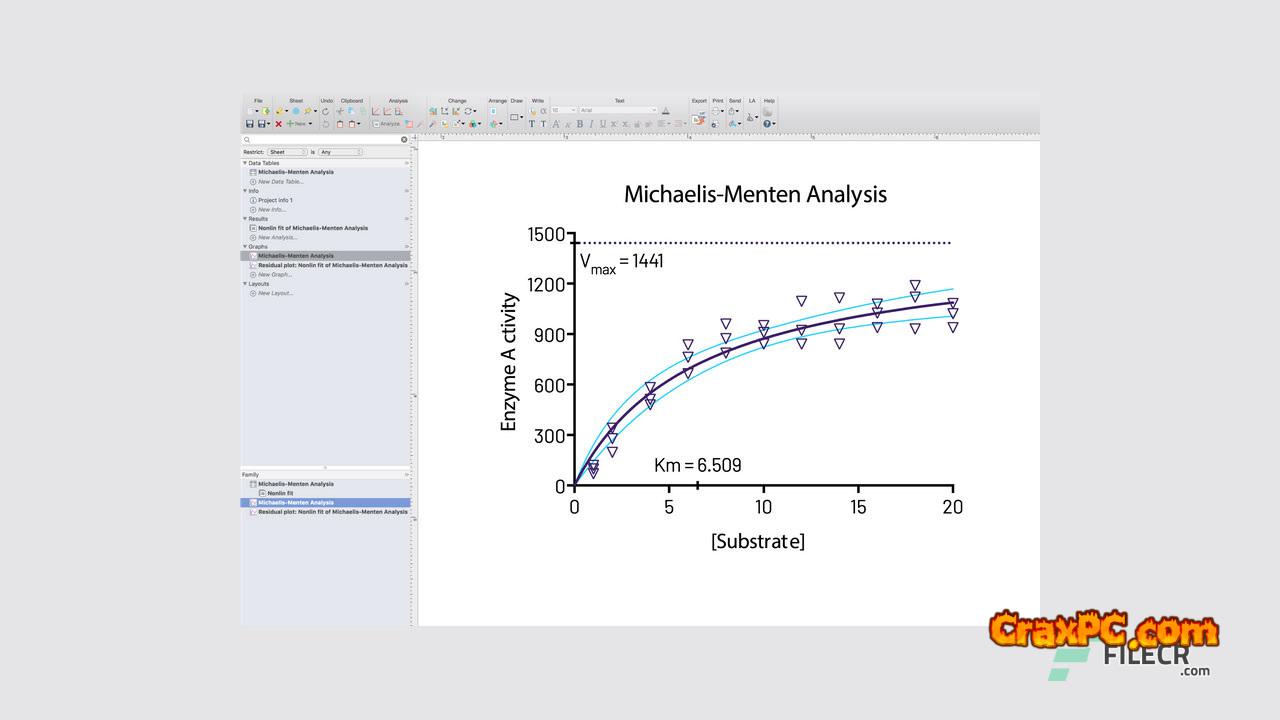
Task: Open the Restrict Sheet dropdown
Action: 286,152
